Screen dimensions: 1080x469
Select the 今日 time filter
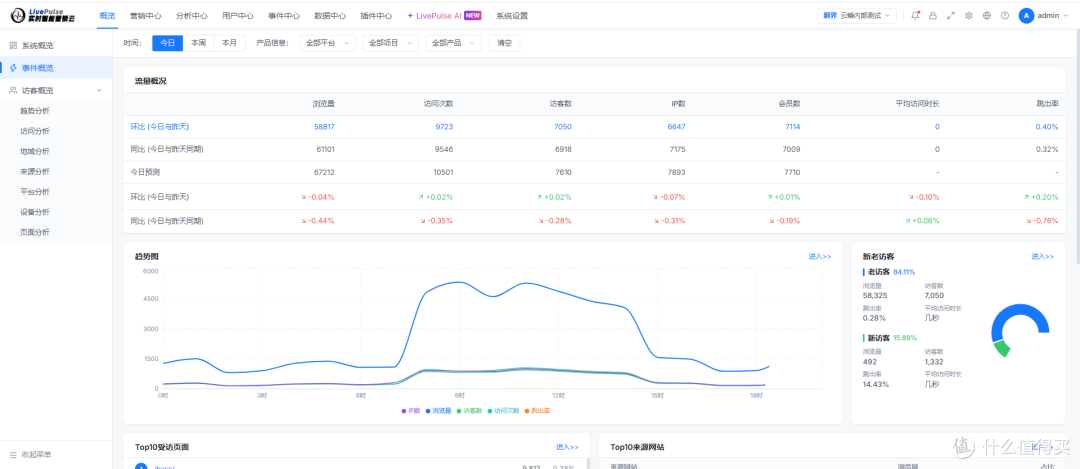pyautogui.click(x=167, y=43)
